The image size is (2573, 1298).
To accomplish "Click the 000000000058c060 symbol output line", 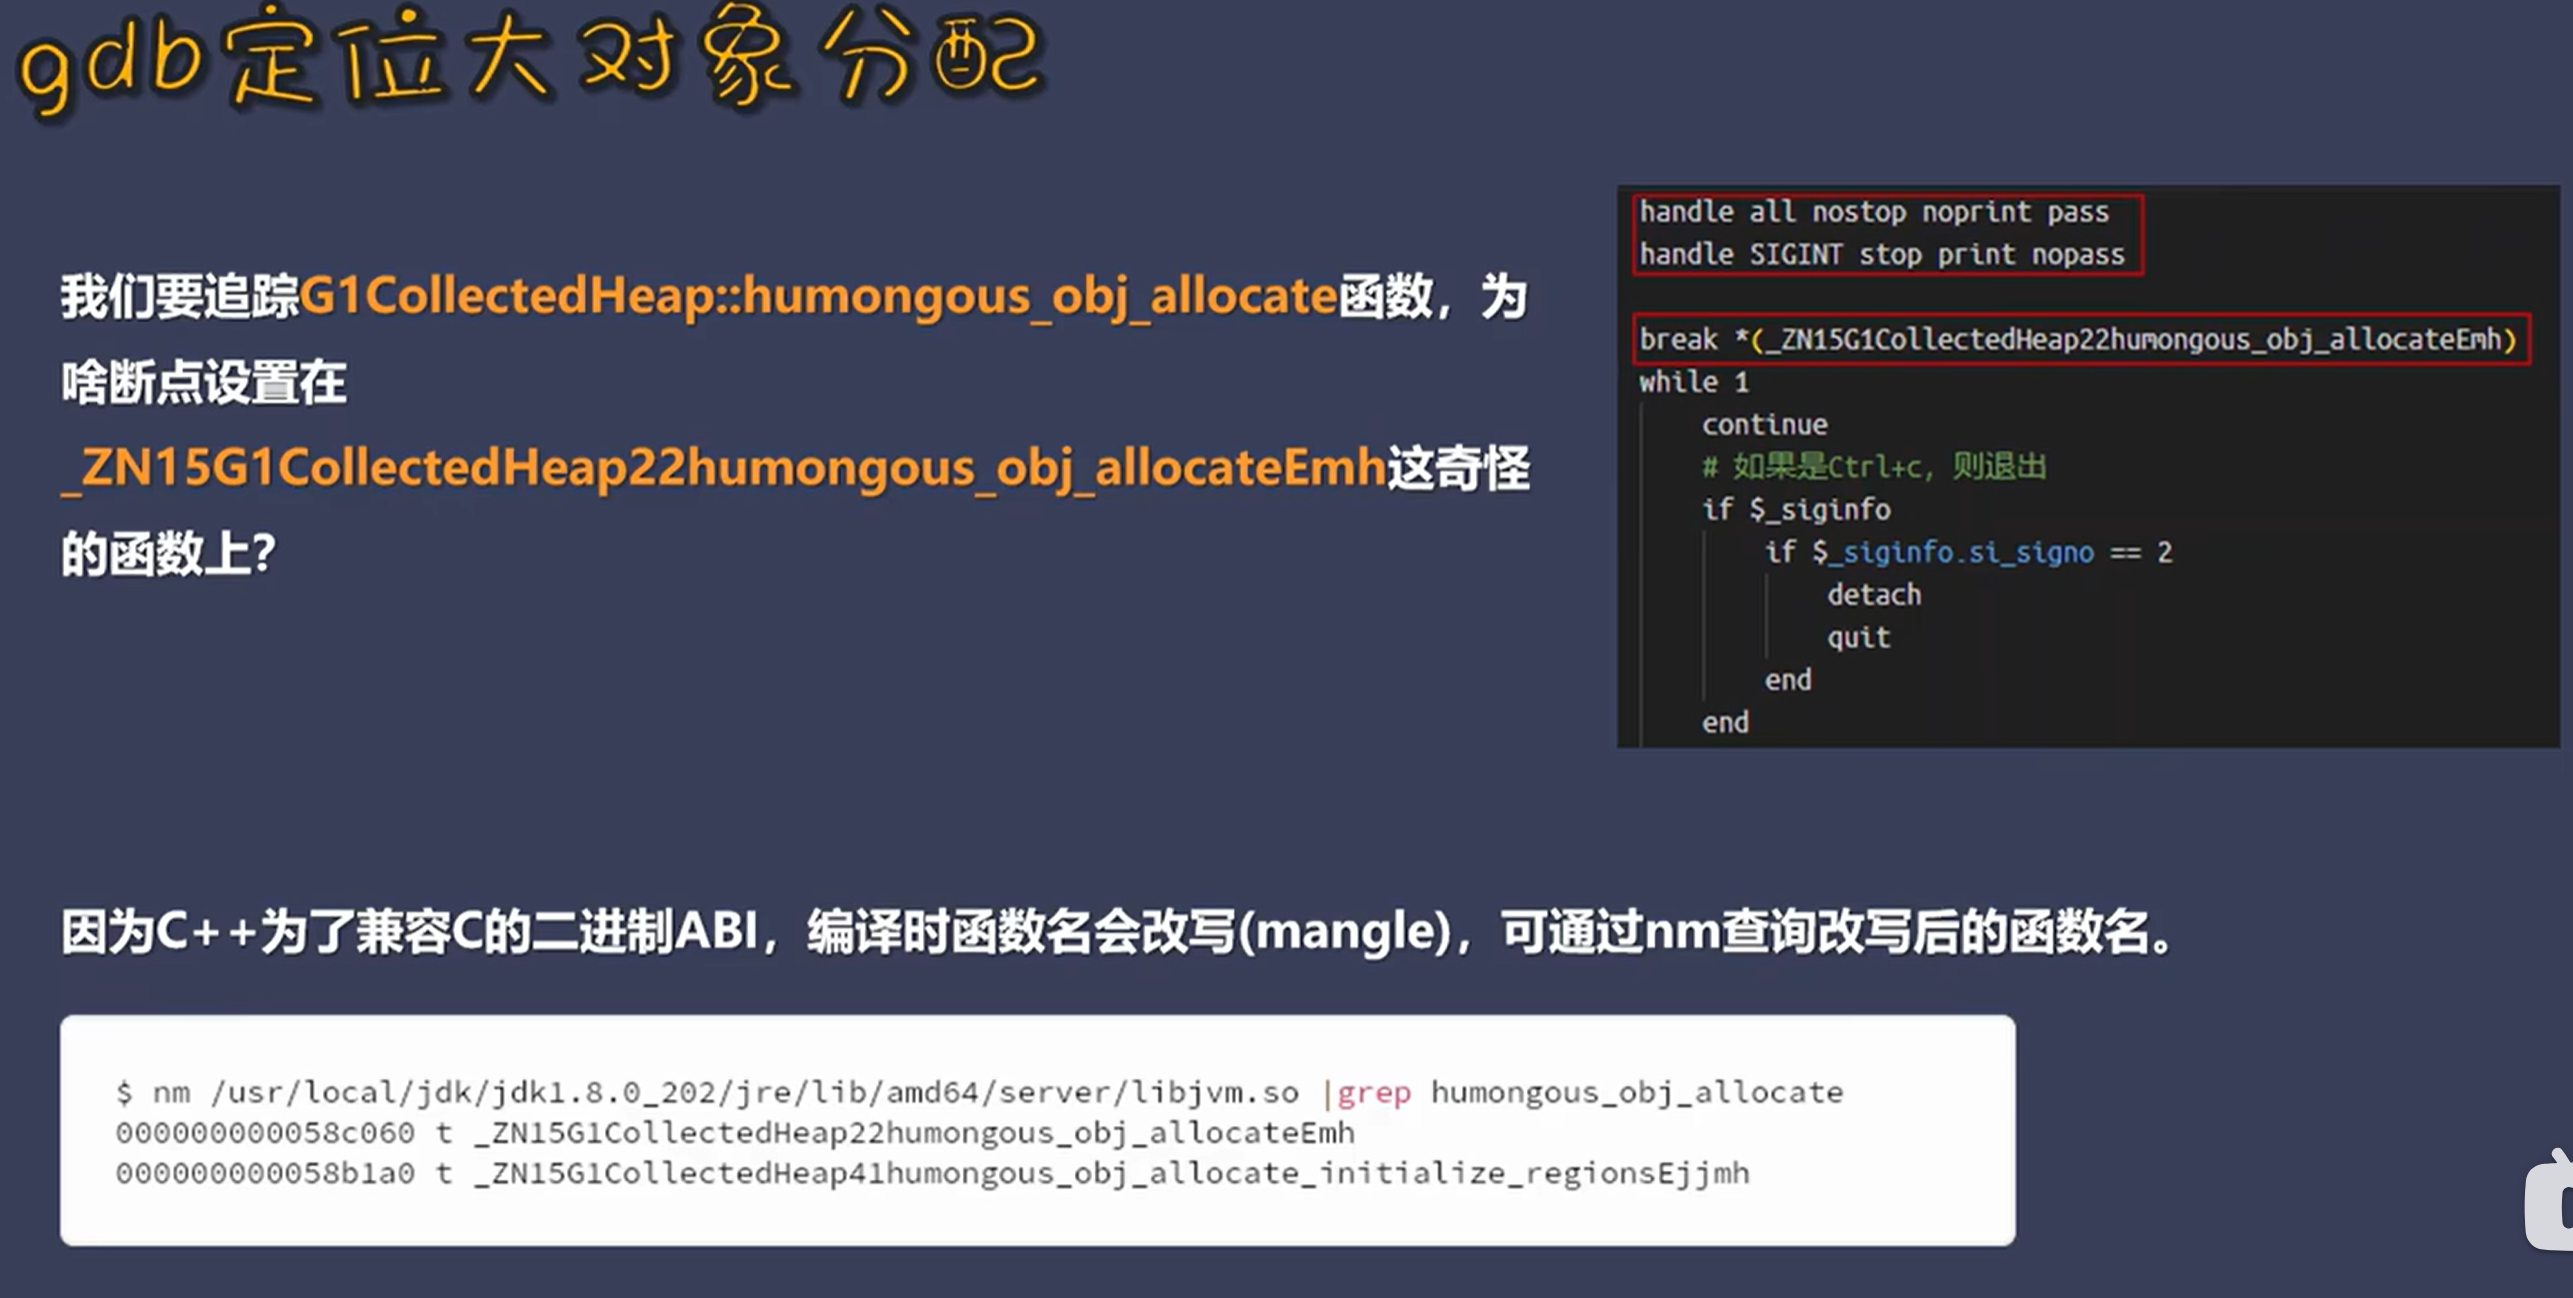I will click(x=734, y=1133).
